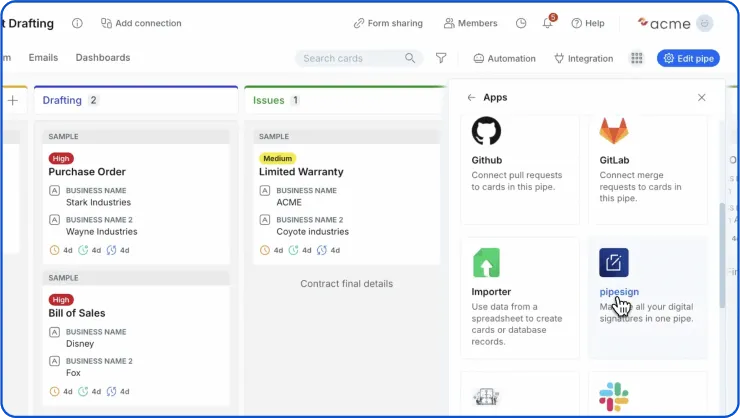
Task: Add a new card with plus icon
Action: click(13, 100)
